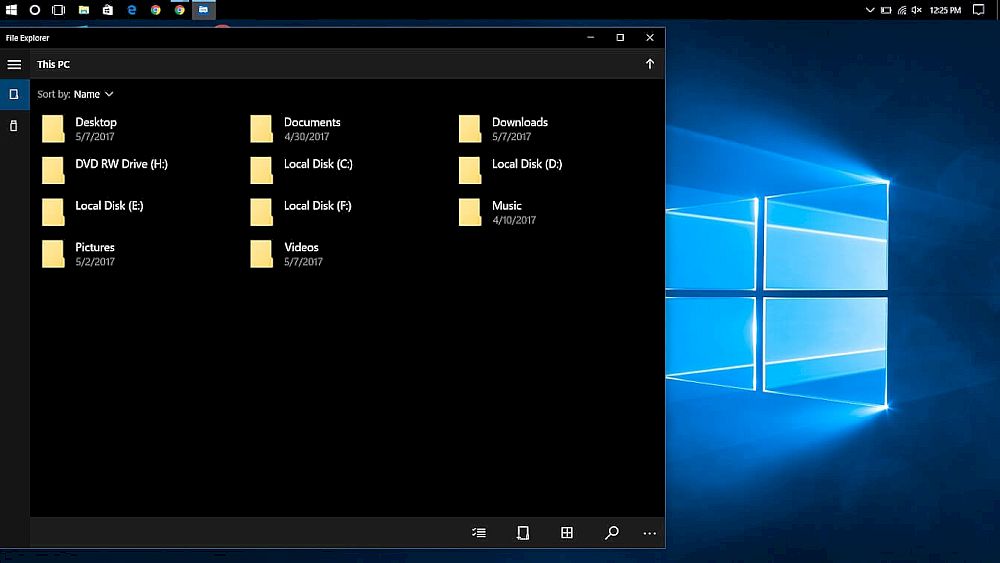
Task: Click the 12:25 PM taskbar clock
Action: [945, 10]
